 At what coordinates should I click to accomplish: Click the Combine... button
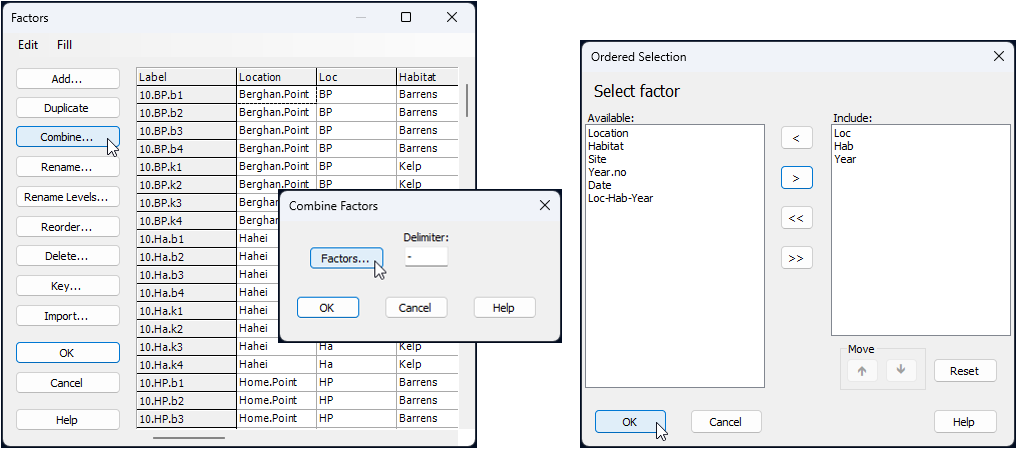coord(67,137)
